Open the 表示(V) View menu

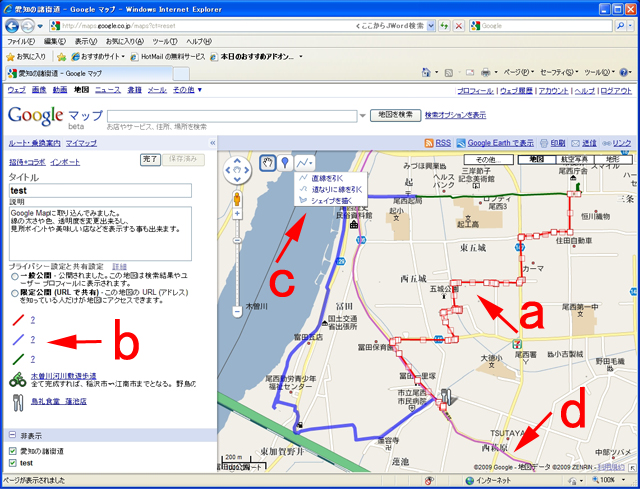coord(86,41)
